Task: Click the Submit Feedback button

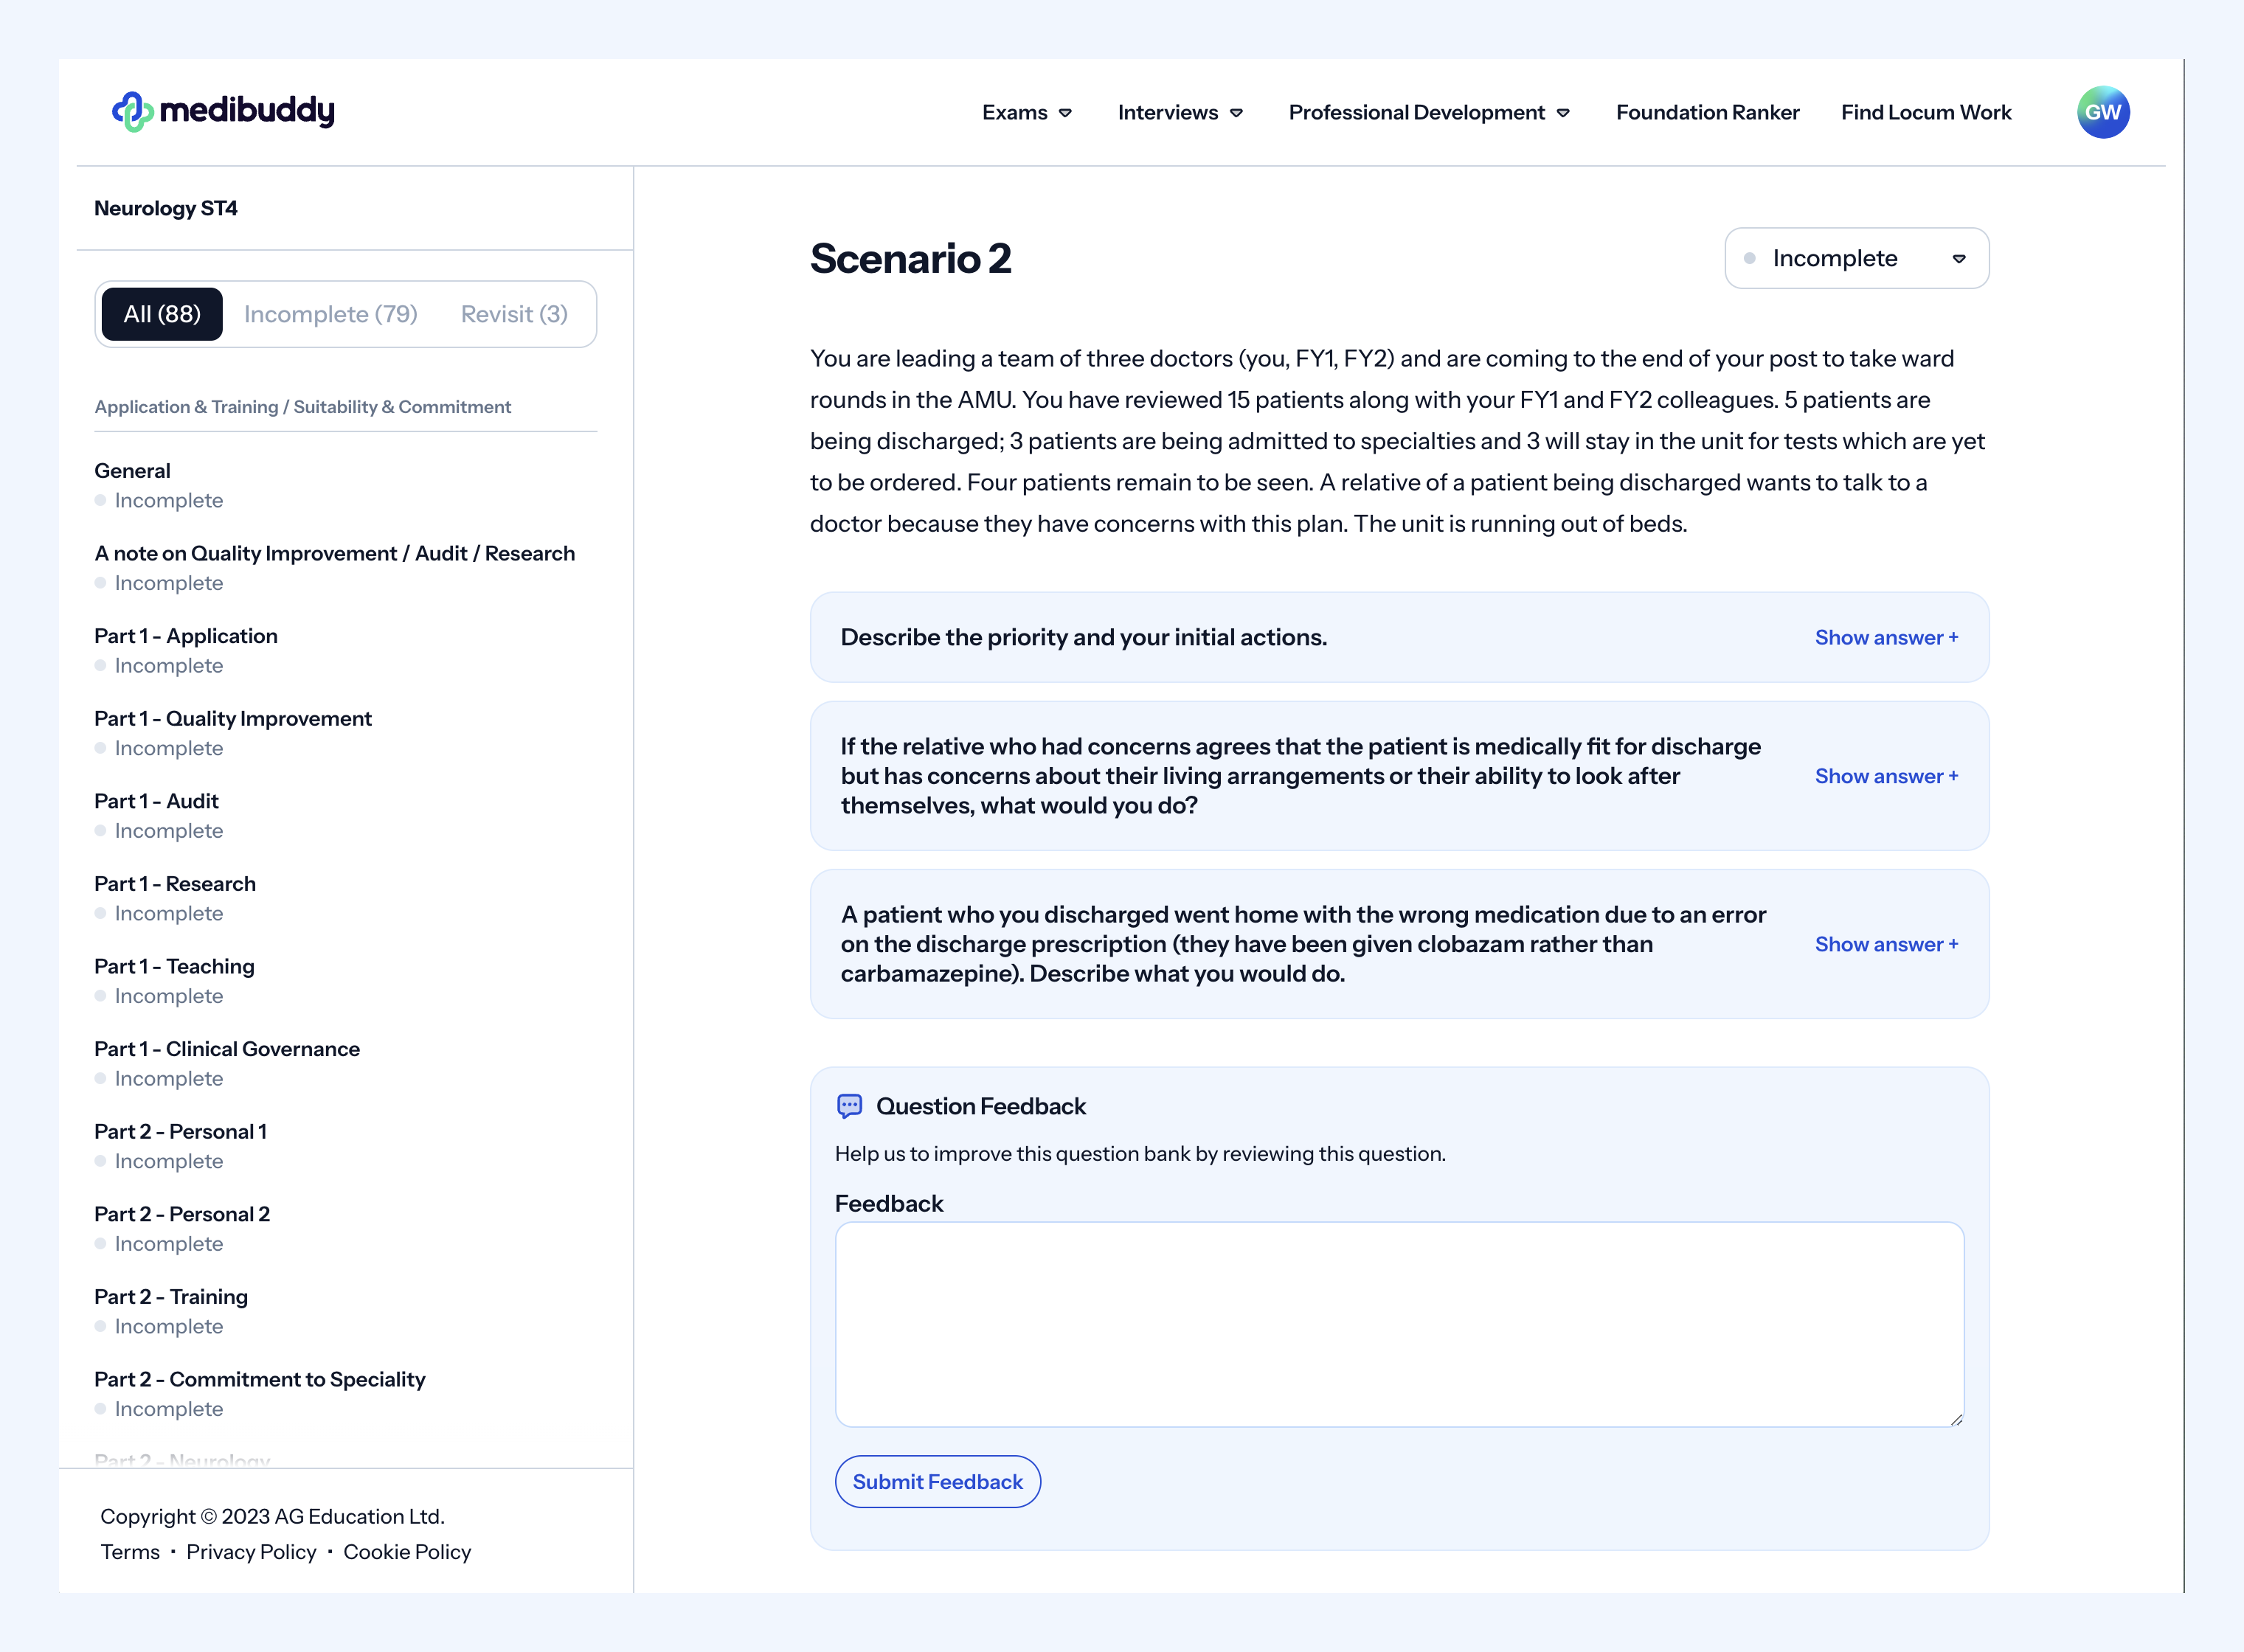Action: [x=938, y=1481]
